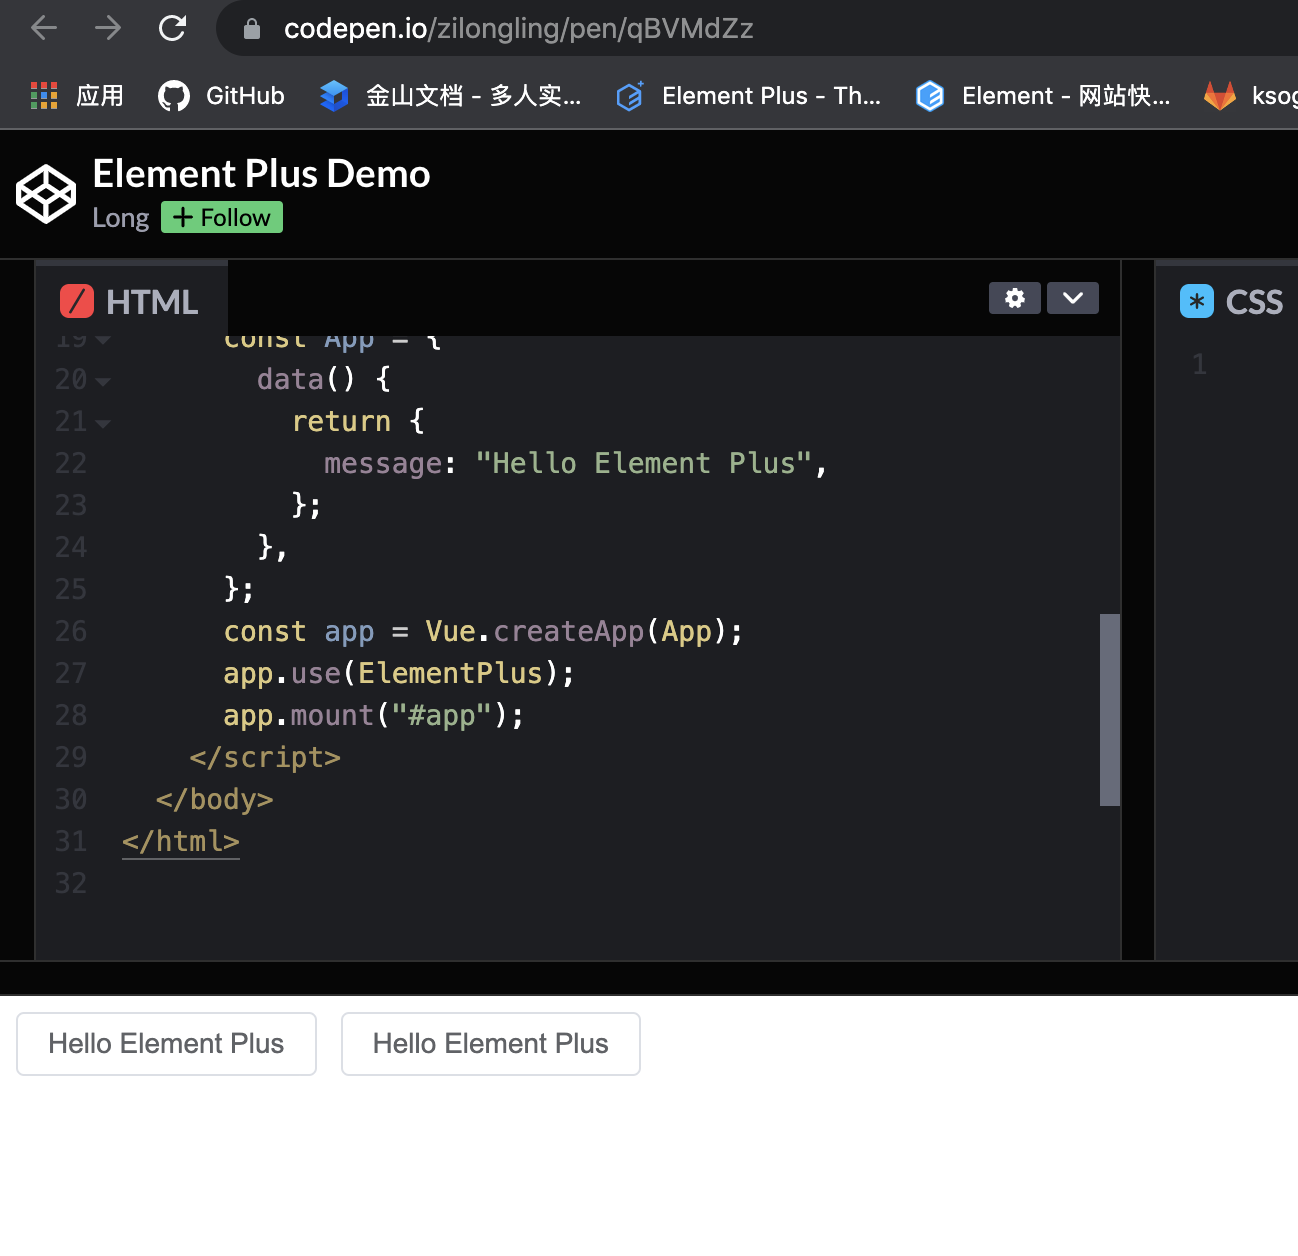1298x1256 pixels.
Task: Click the back navigation arrow
Action: (x=43, y=28)
